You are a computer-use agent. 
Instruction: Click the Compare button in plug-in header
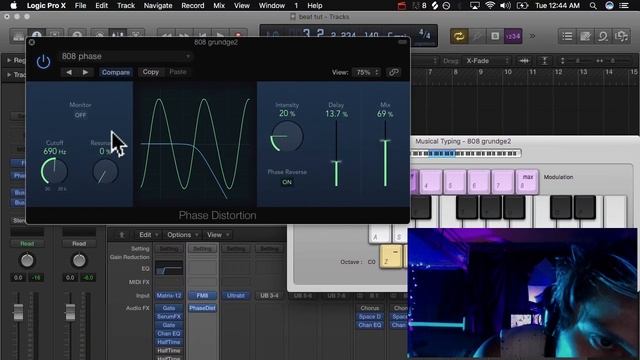point(116,72)
